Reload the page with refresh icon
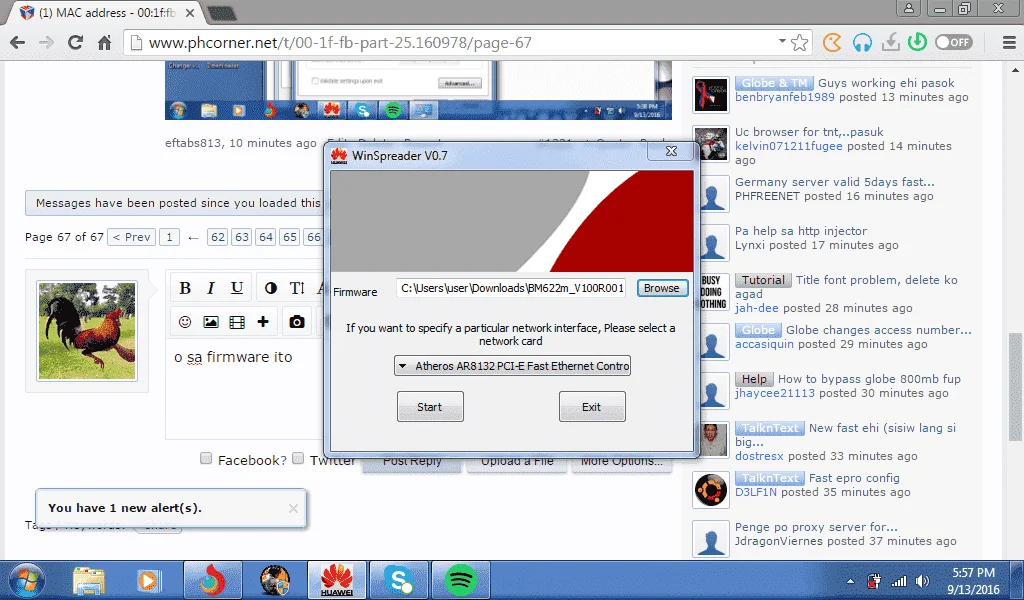The width and height of the screenshot is (1024, 600). [75, 42]
